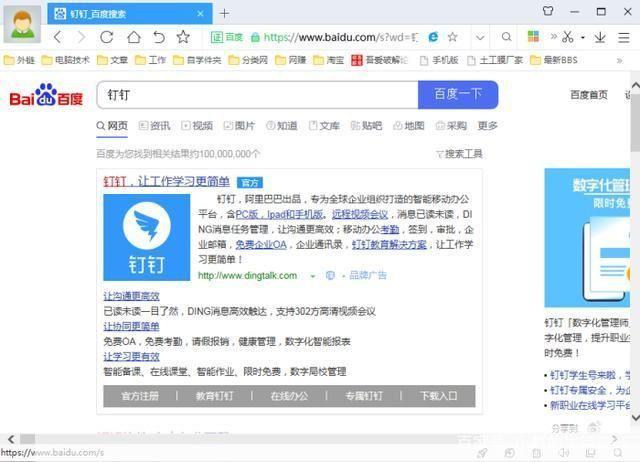Open the 手机版 bookmark
Image resolution: width=640 pixels, height=462 pixels.
coord(439,60)
